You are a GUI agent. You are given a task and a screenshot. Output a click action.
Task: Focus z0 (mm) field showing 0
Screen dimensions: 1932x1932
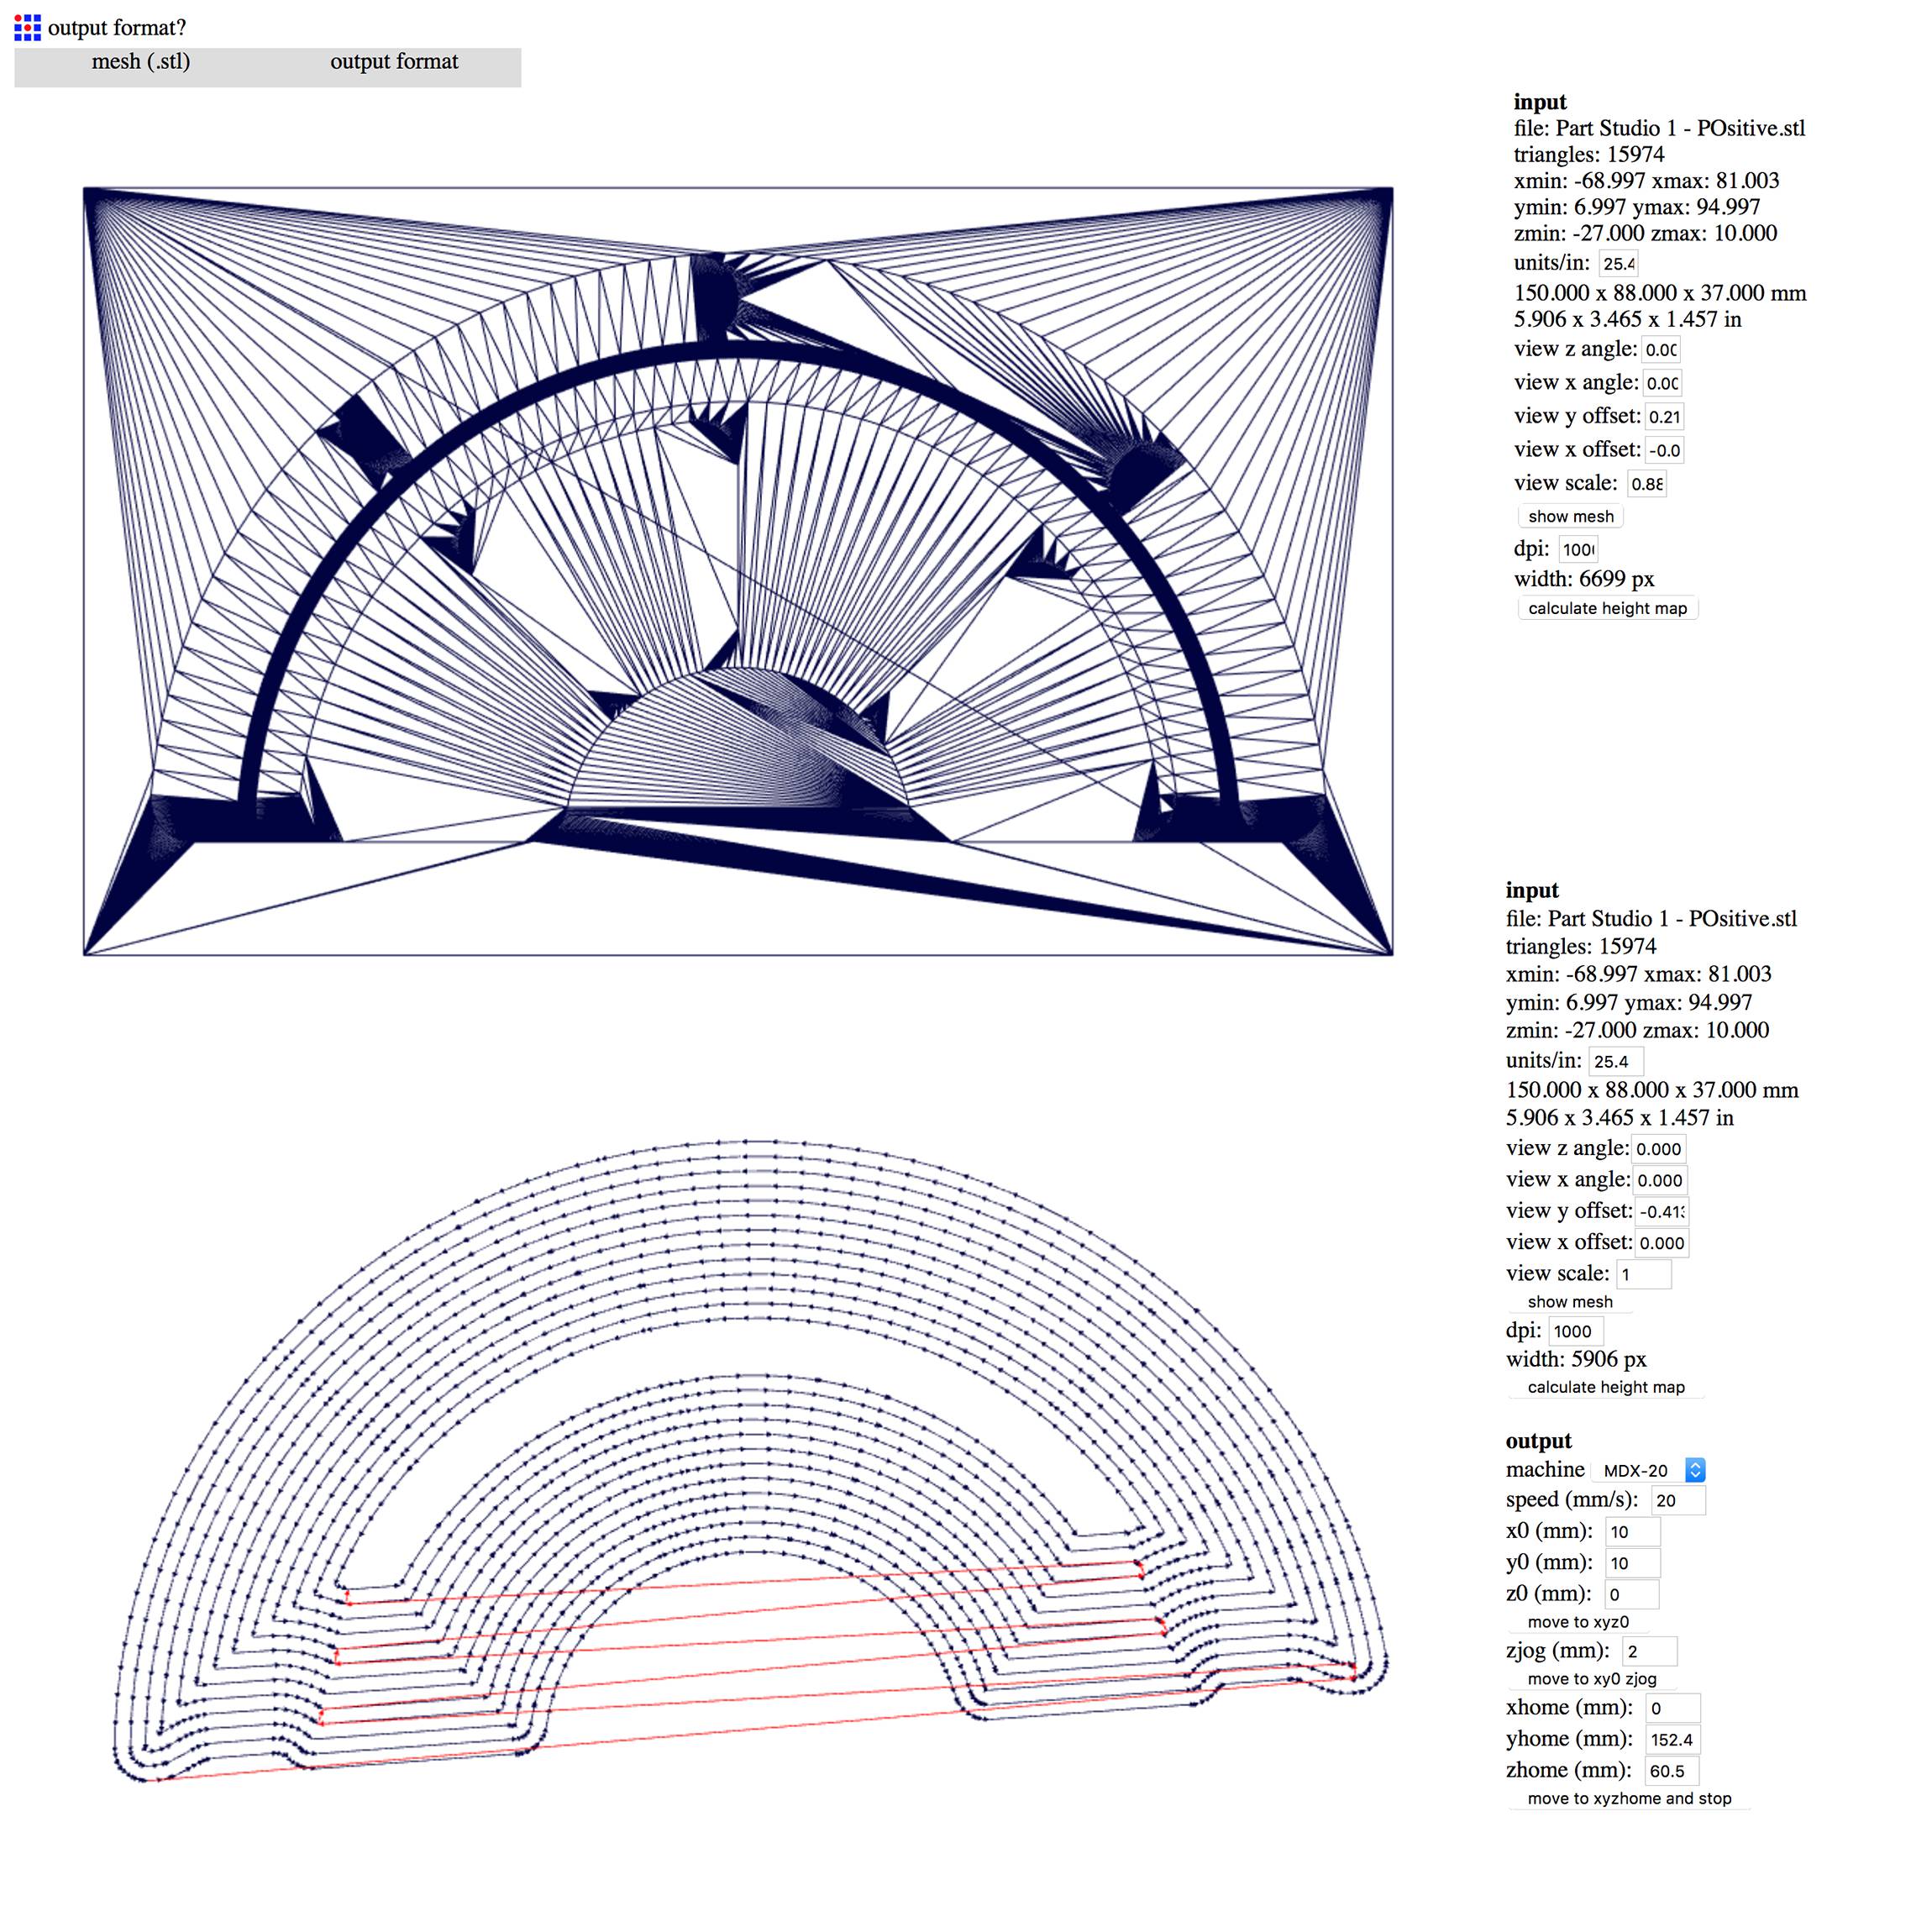point(1632,1594)
